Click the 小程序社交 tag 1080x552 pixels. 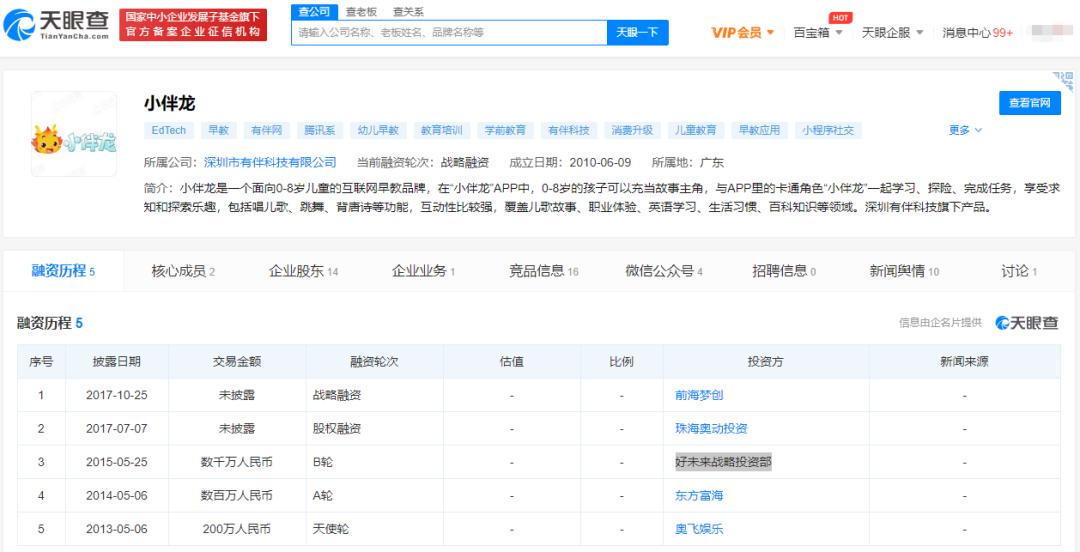(828, 130)
